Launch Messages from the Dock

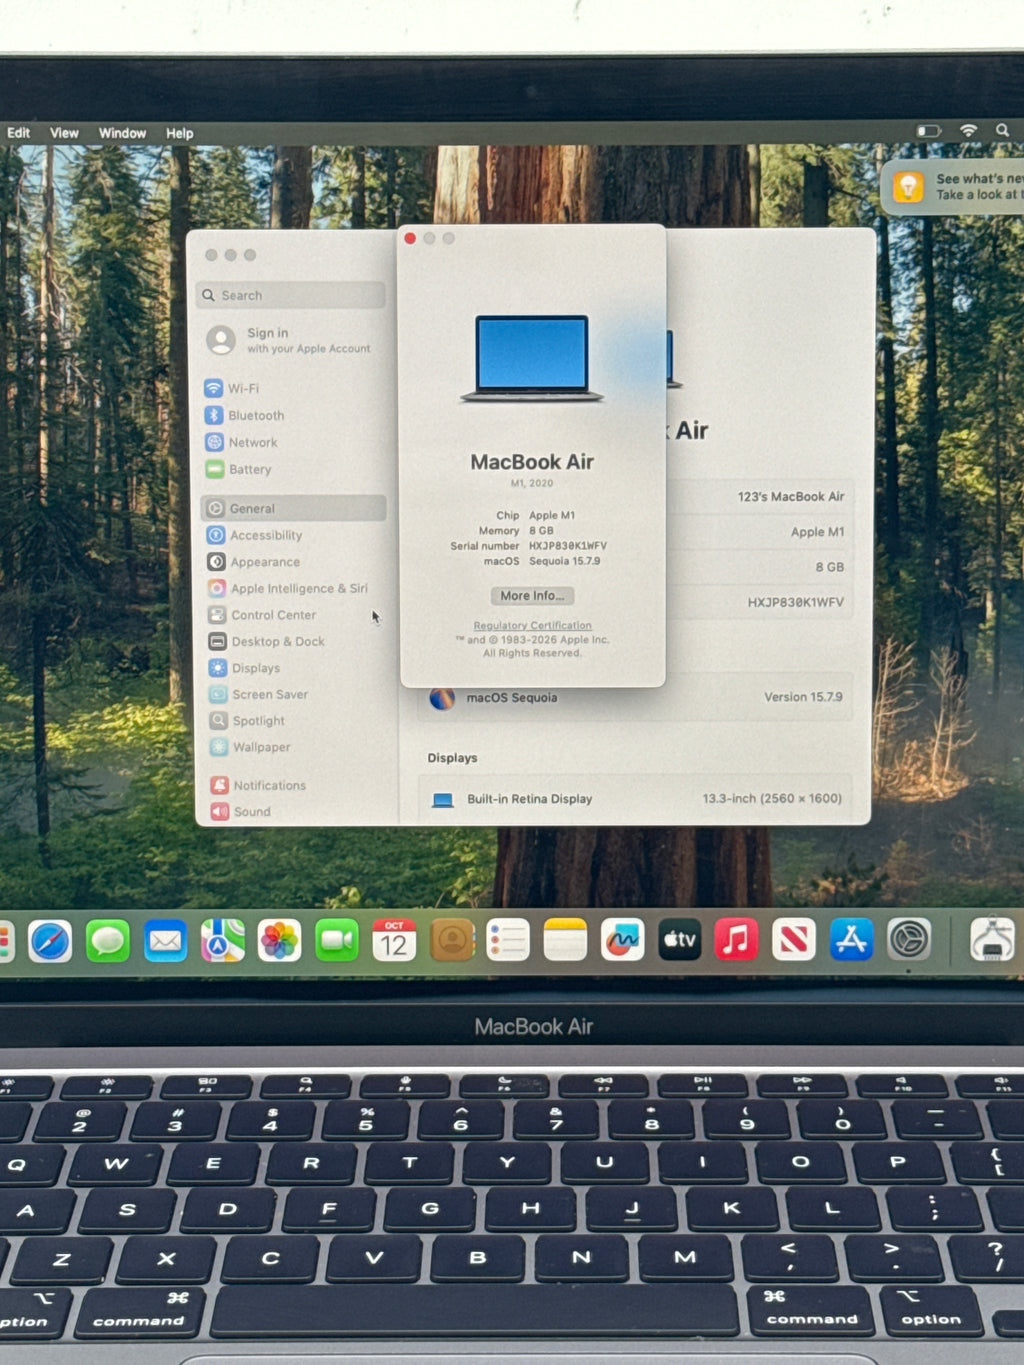click(107, 941)
